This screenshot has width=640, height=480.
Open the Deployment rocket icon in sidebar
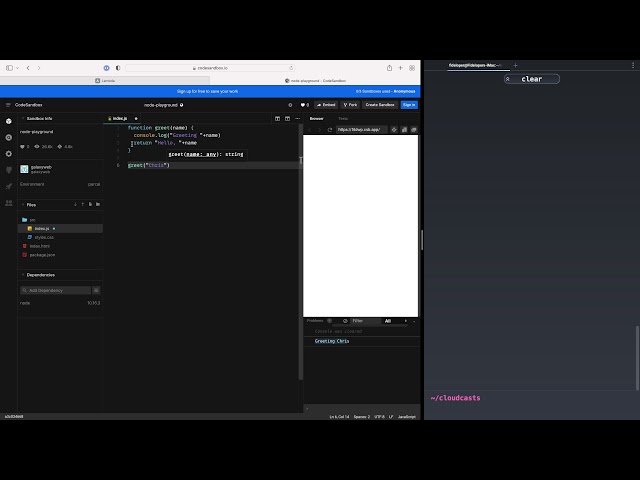(x=9, y=187)
